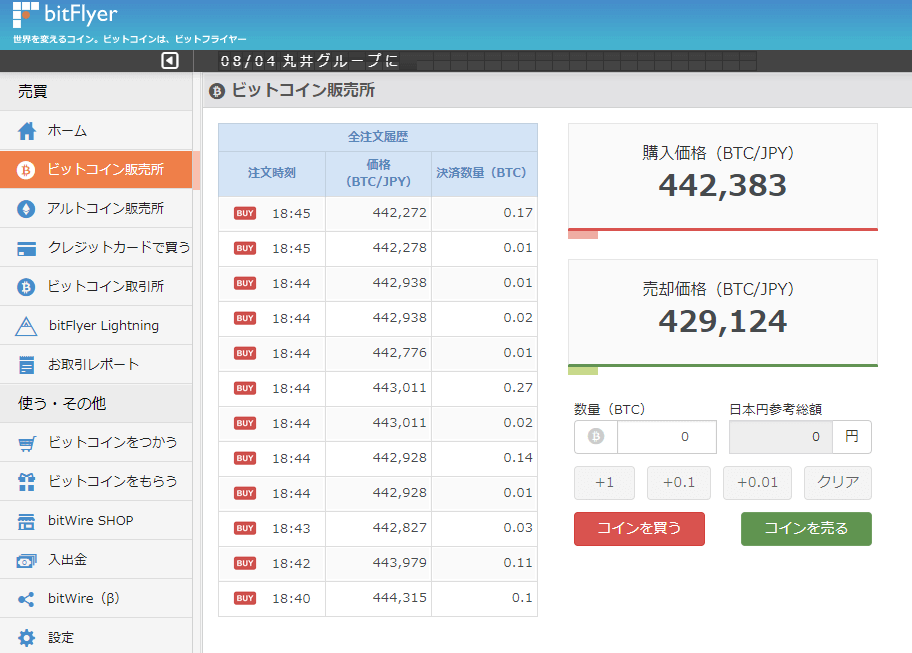Open ビットコイン取引所 page

96,286
